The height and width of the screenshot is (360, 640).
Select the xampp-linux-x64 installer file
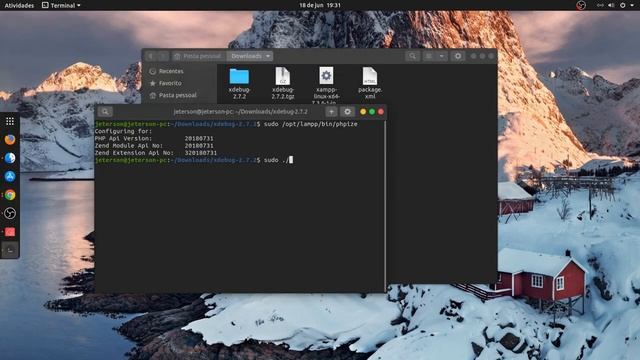[x=326, y=85]
